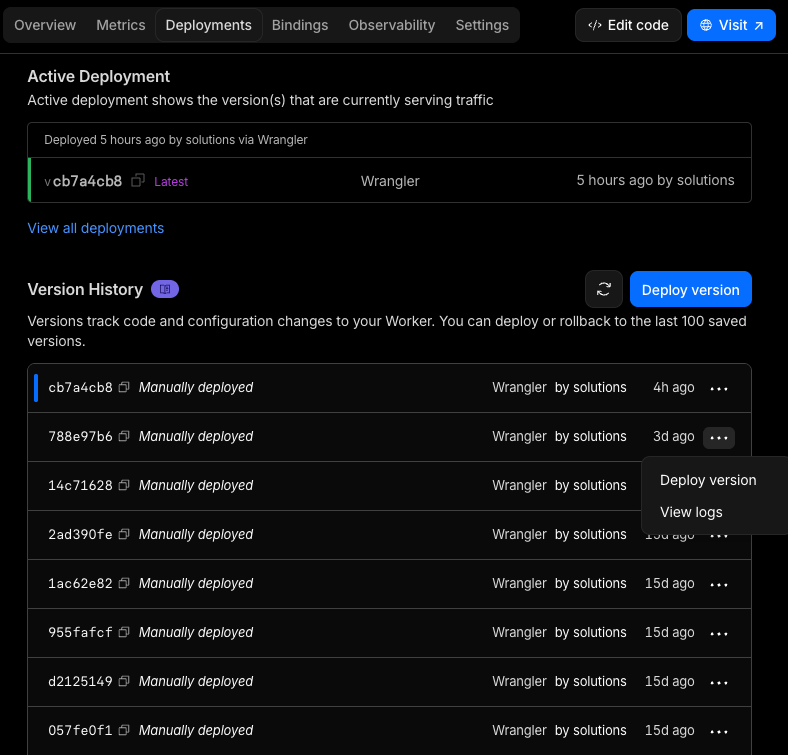788x755 pixels.
Task: Click '3d ago' timestamp for 788e97b6
Action: coord(673,436)
